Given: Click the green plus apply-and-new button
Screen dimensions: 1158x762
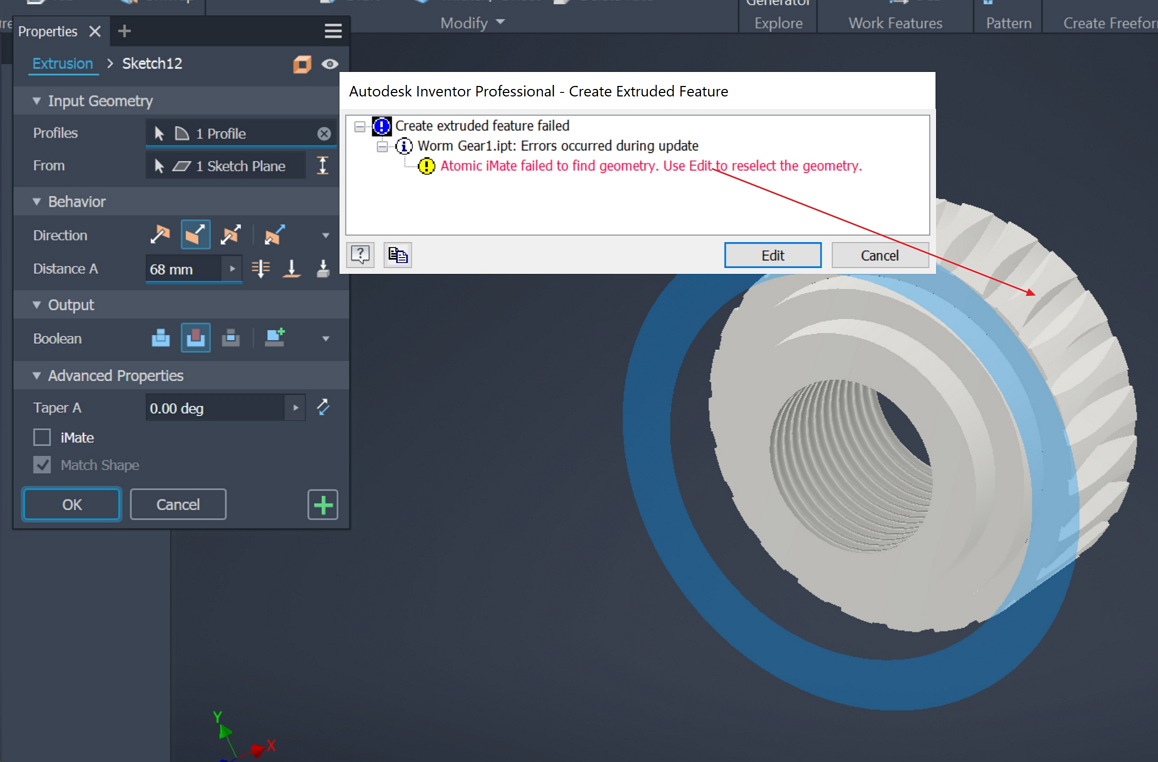Looking at the screenshot, I should 323,505.
